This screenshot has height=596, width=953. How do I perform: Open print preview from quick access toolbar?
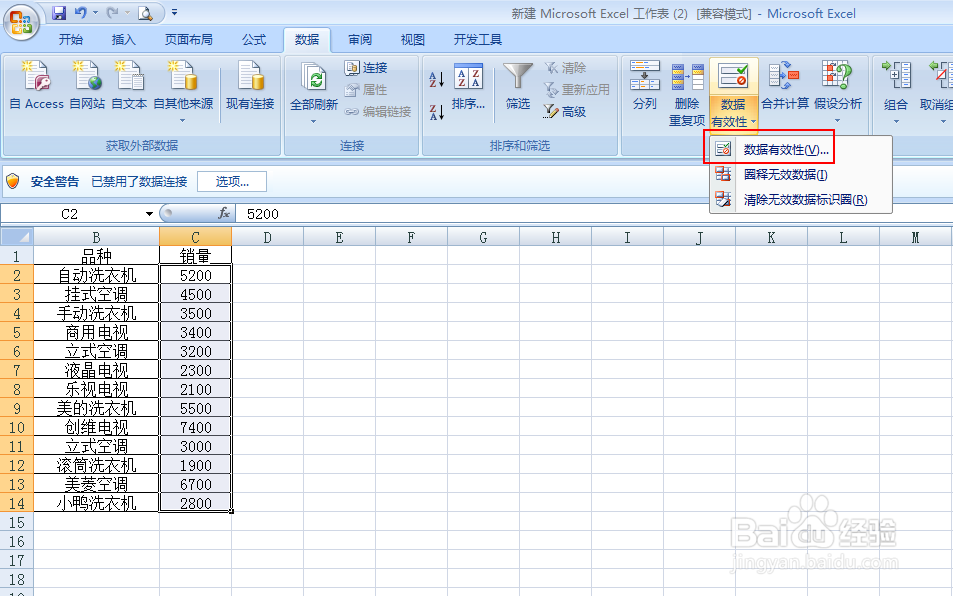pyautogui.click(x=145, y=13)
